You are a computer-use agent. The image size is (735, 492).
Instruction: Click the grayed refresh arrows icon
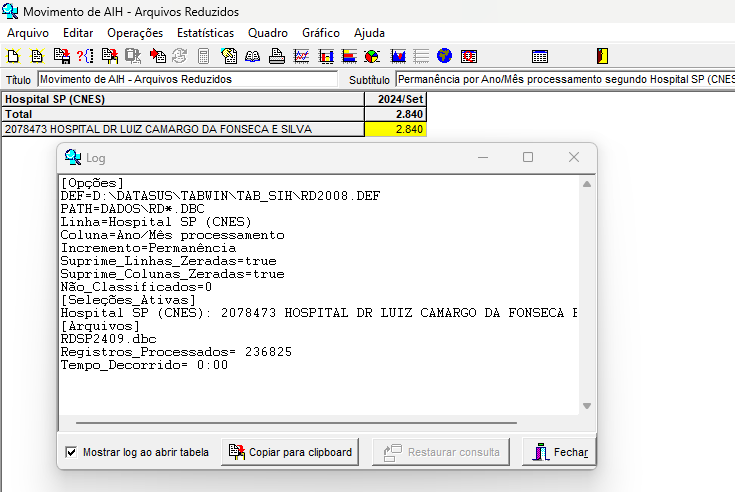coord(180,56)
